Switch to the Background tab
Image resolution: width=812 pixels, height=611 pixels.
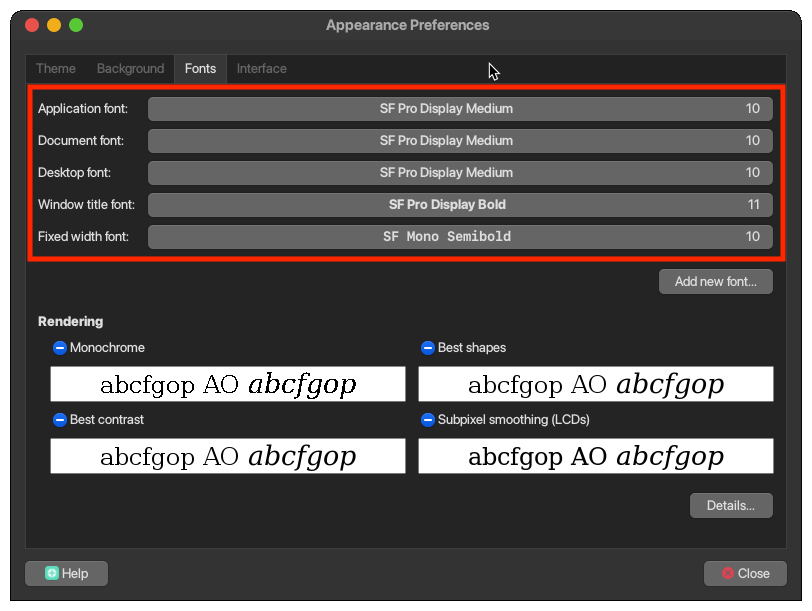click(x=130, y=69)
